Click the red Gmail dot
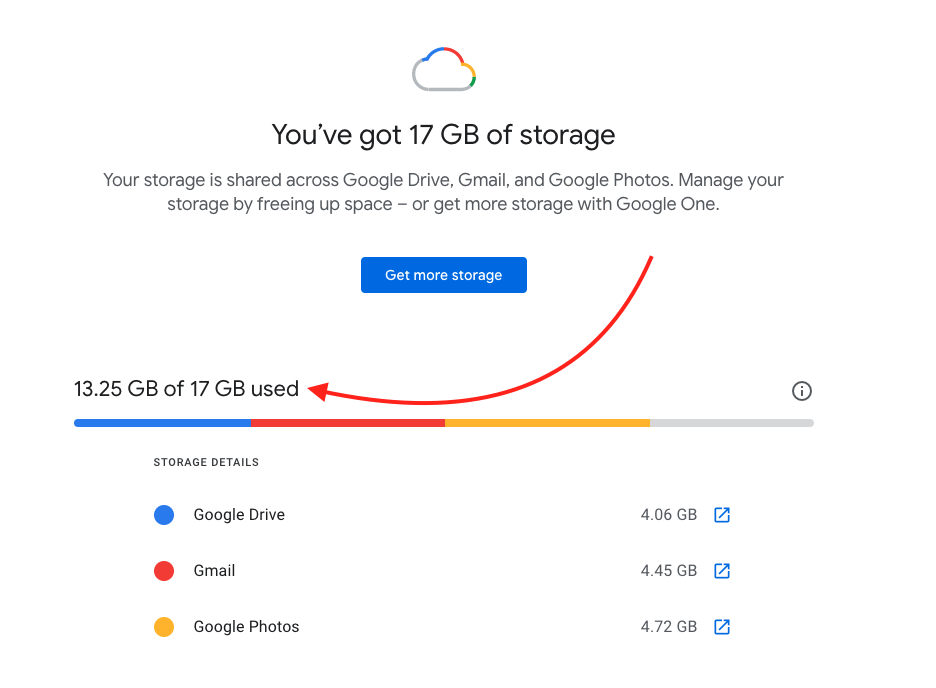 click(164, 570)
